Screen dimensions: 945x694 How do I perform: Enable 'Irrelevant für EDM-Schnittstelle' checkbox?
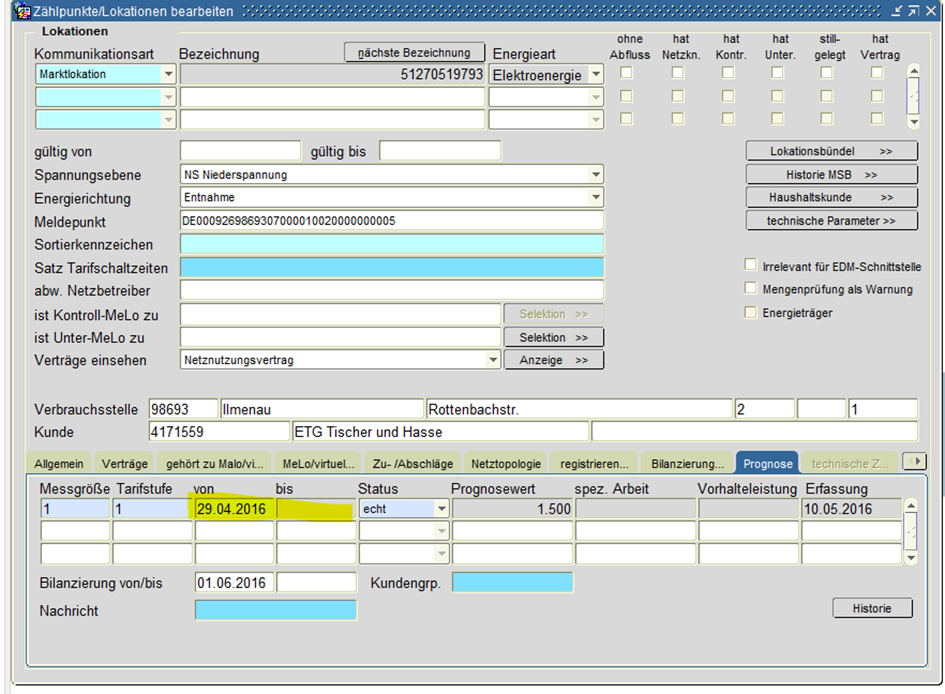pyautogui.click(x=751, y=266)
